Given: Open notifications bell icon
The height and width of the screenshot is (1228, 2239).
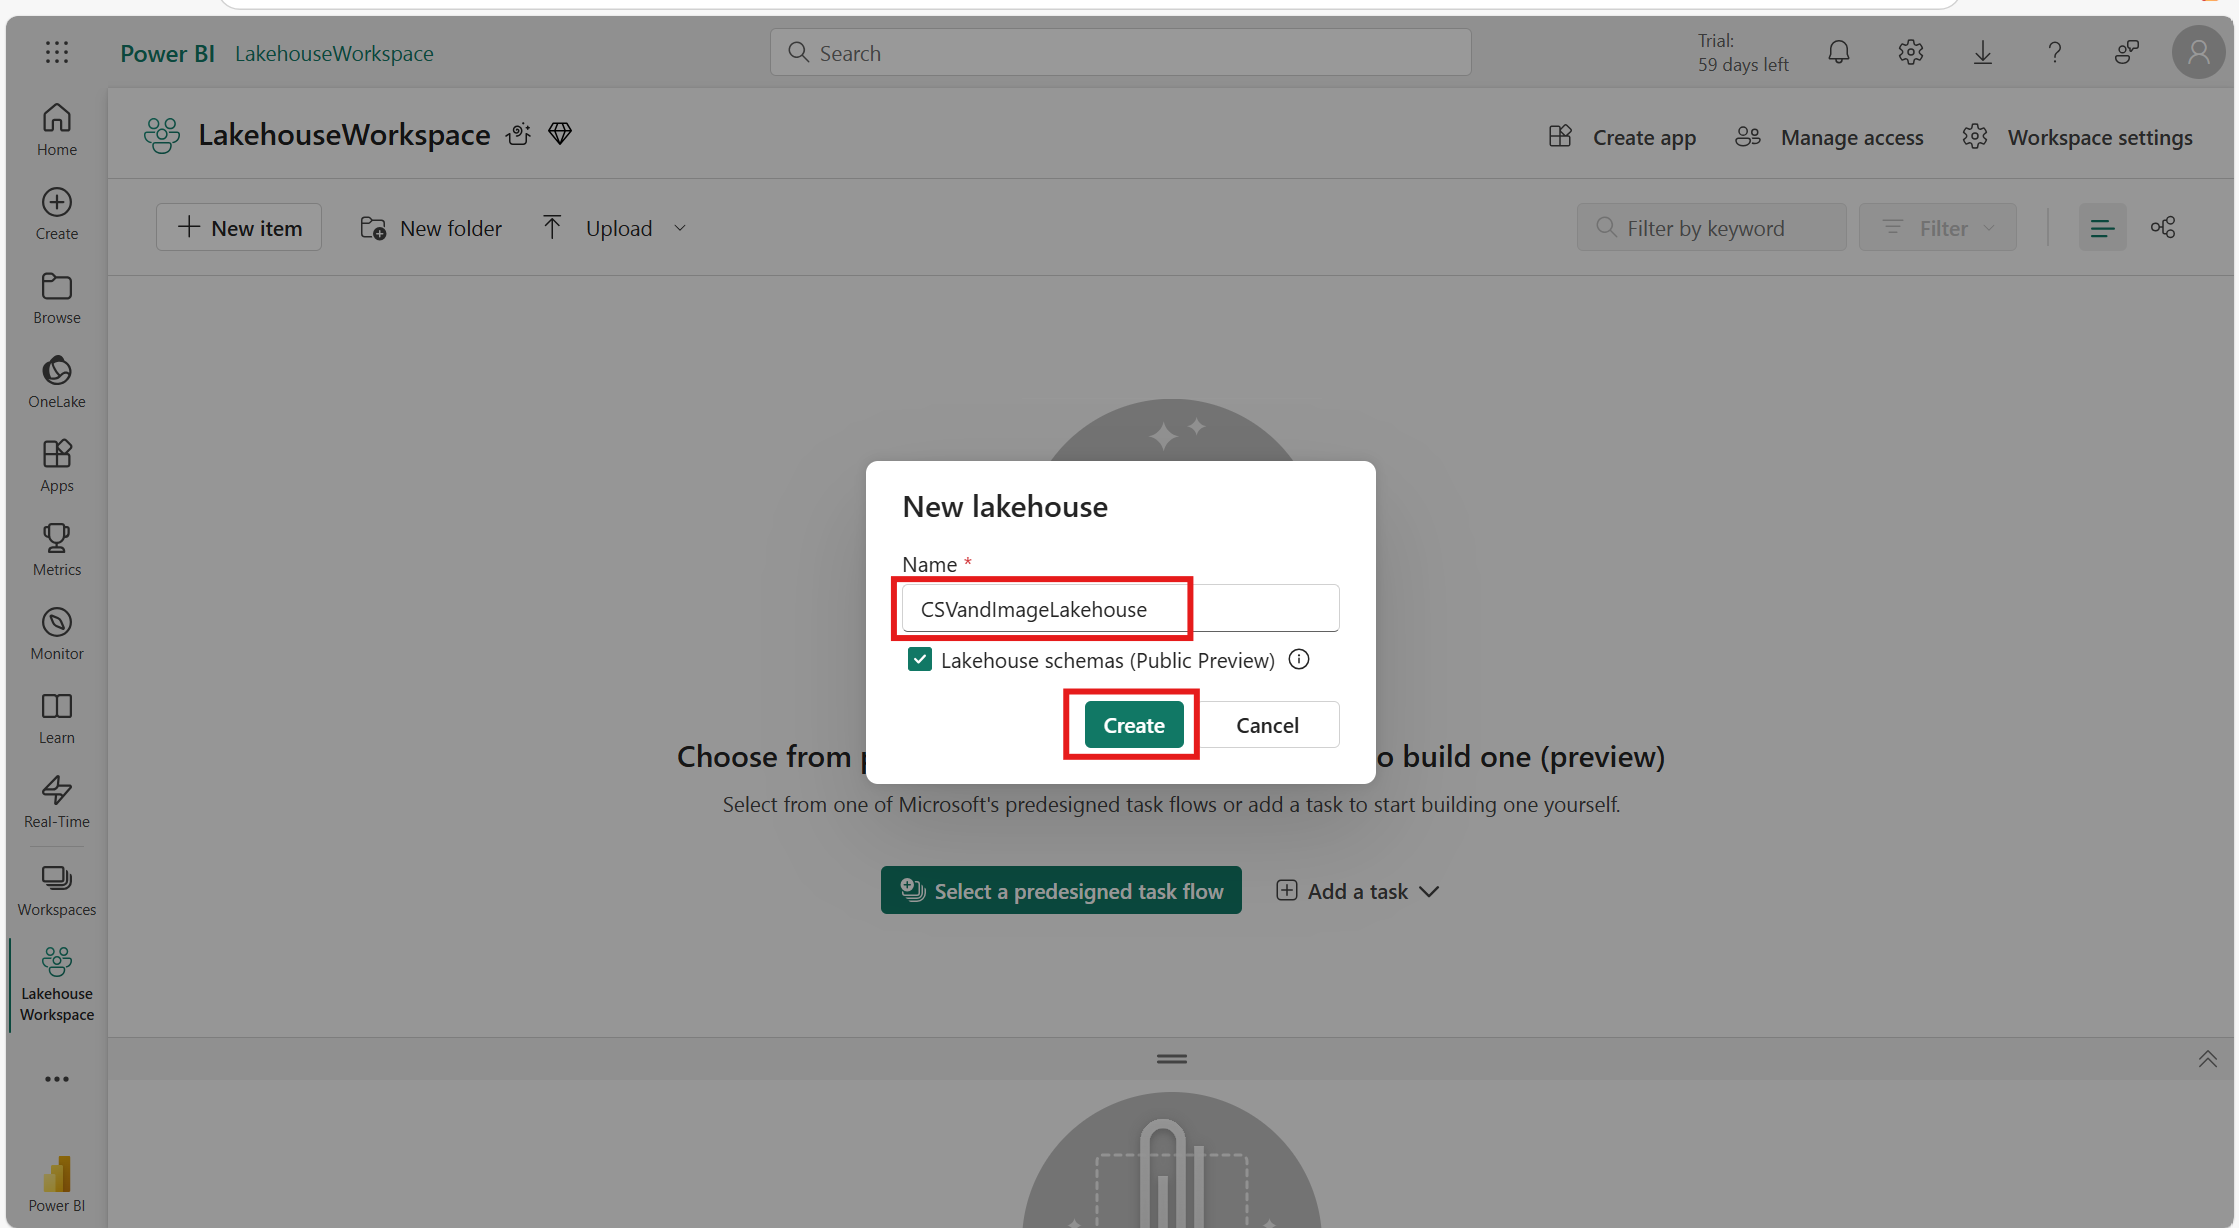Looking at the screenshot, I should click(1838, 52).
